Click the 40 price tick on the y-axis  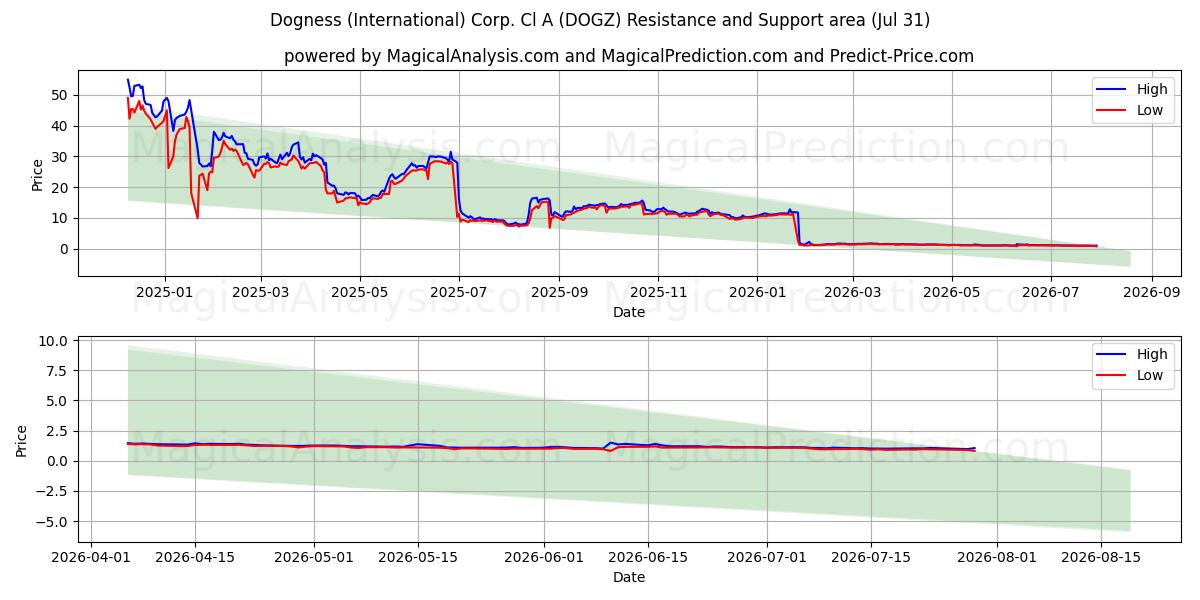tap(59, 126)
